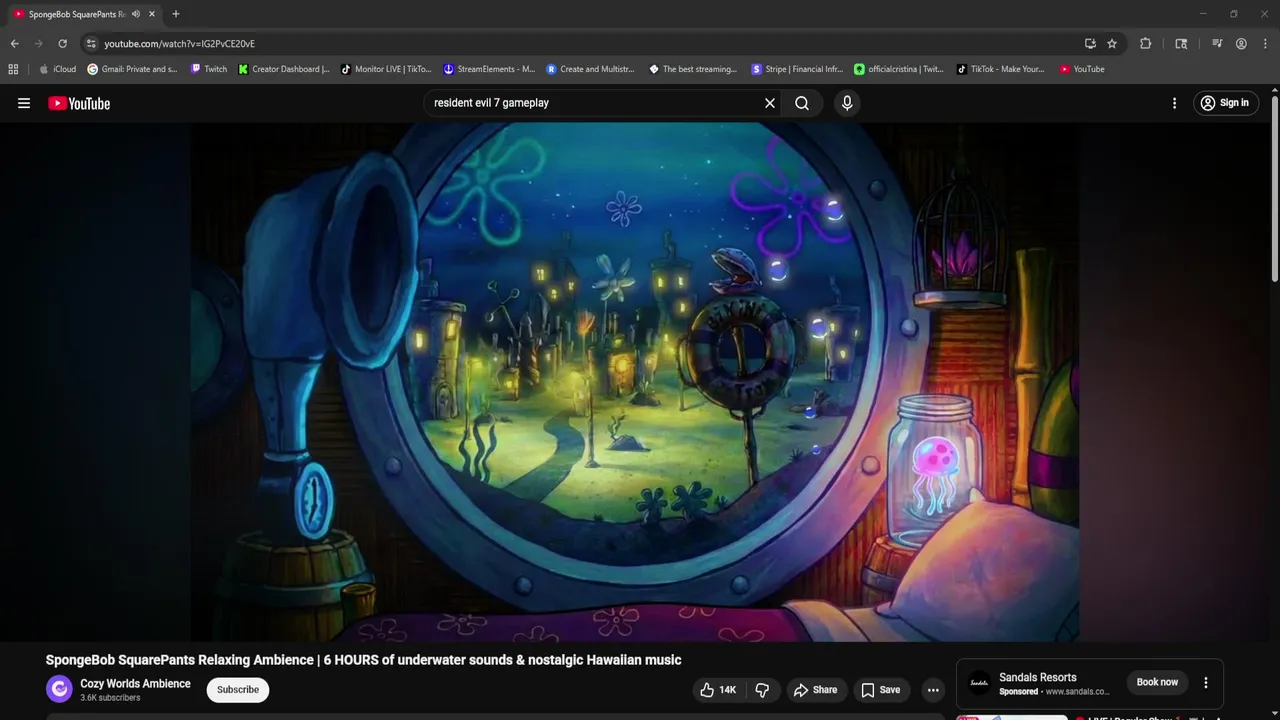Mute tab via speaker icon
1280x720 pixels.
click(136, 14)
